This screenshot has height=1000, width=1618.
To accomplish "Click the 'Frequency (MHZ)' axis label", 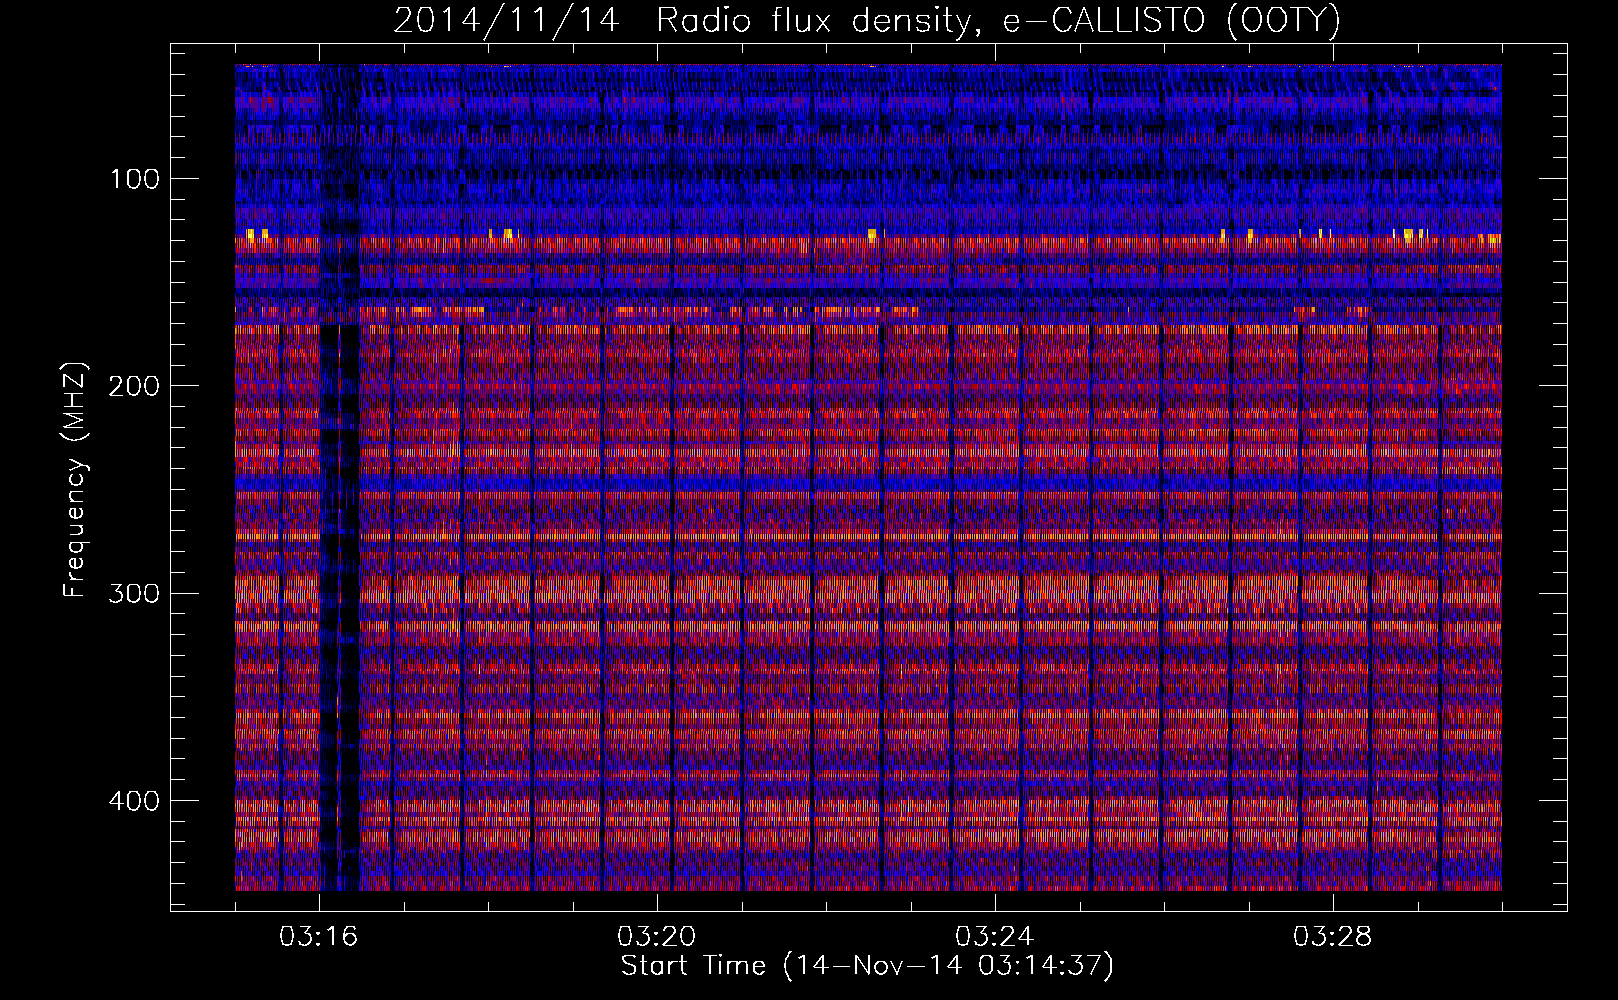I will 75,480.
